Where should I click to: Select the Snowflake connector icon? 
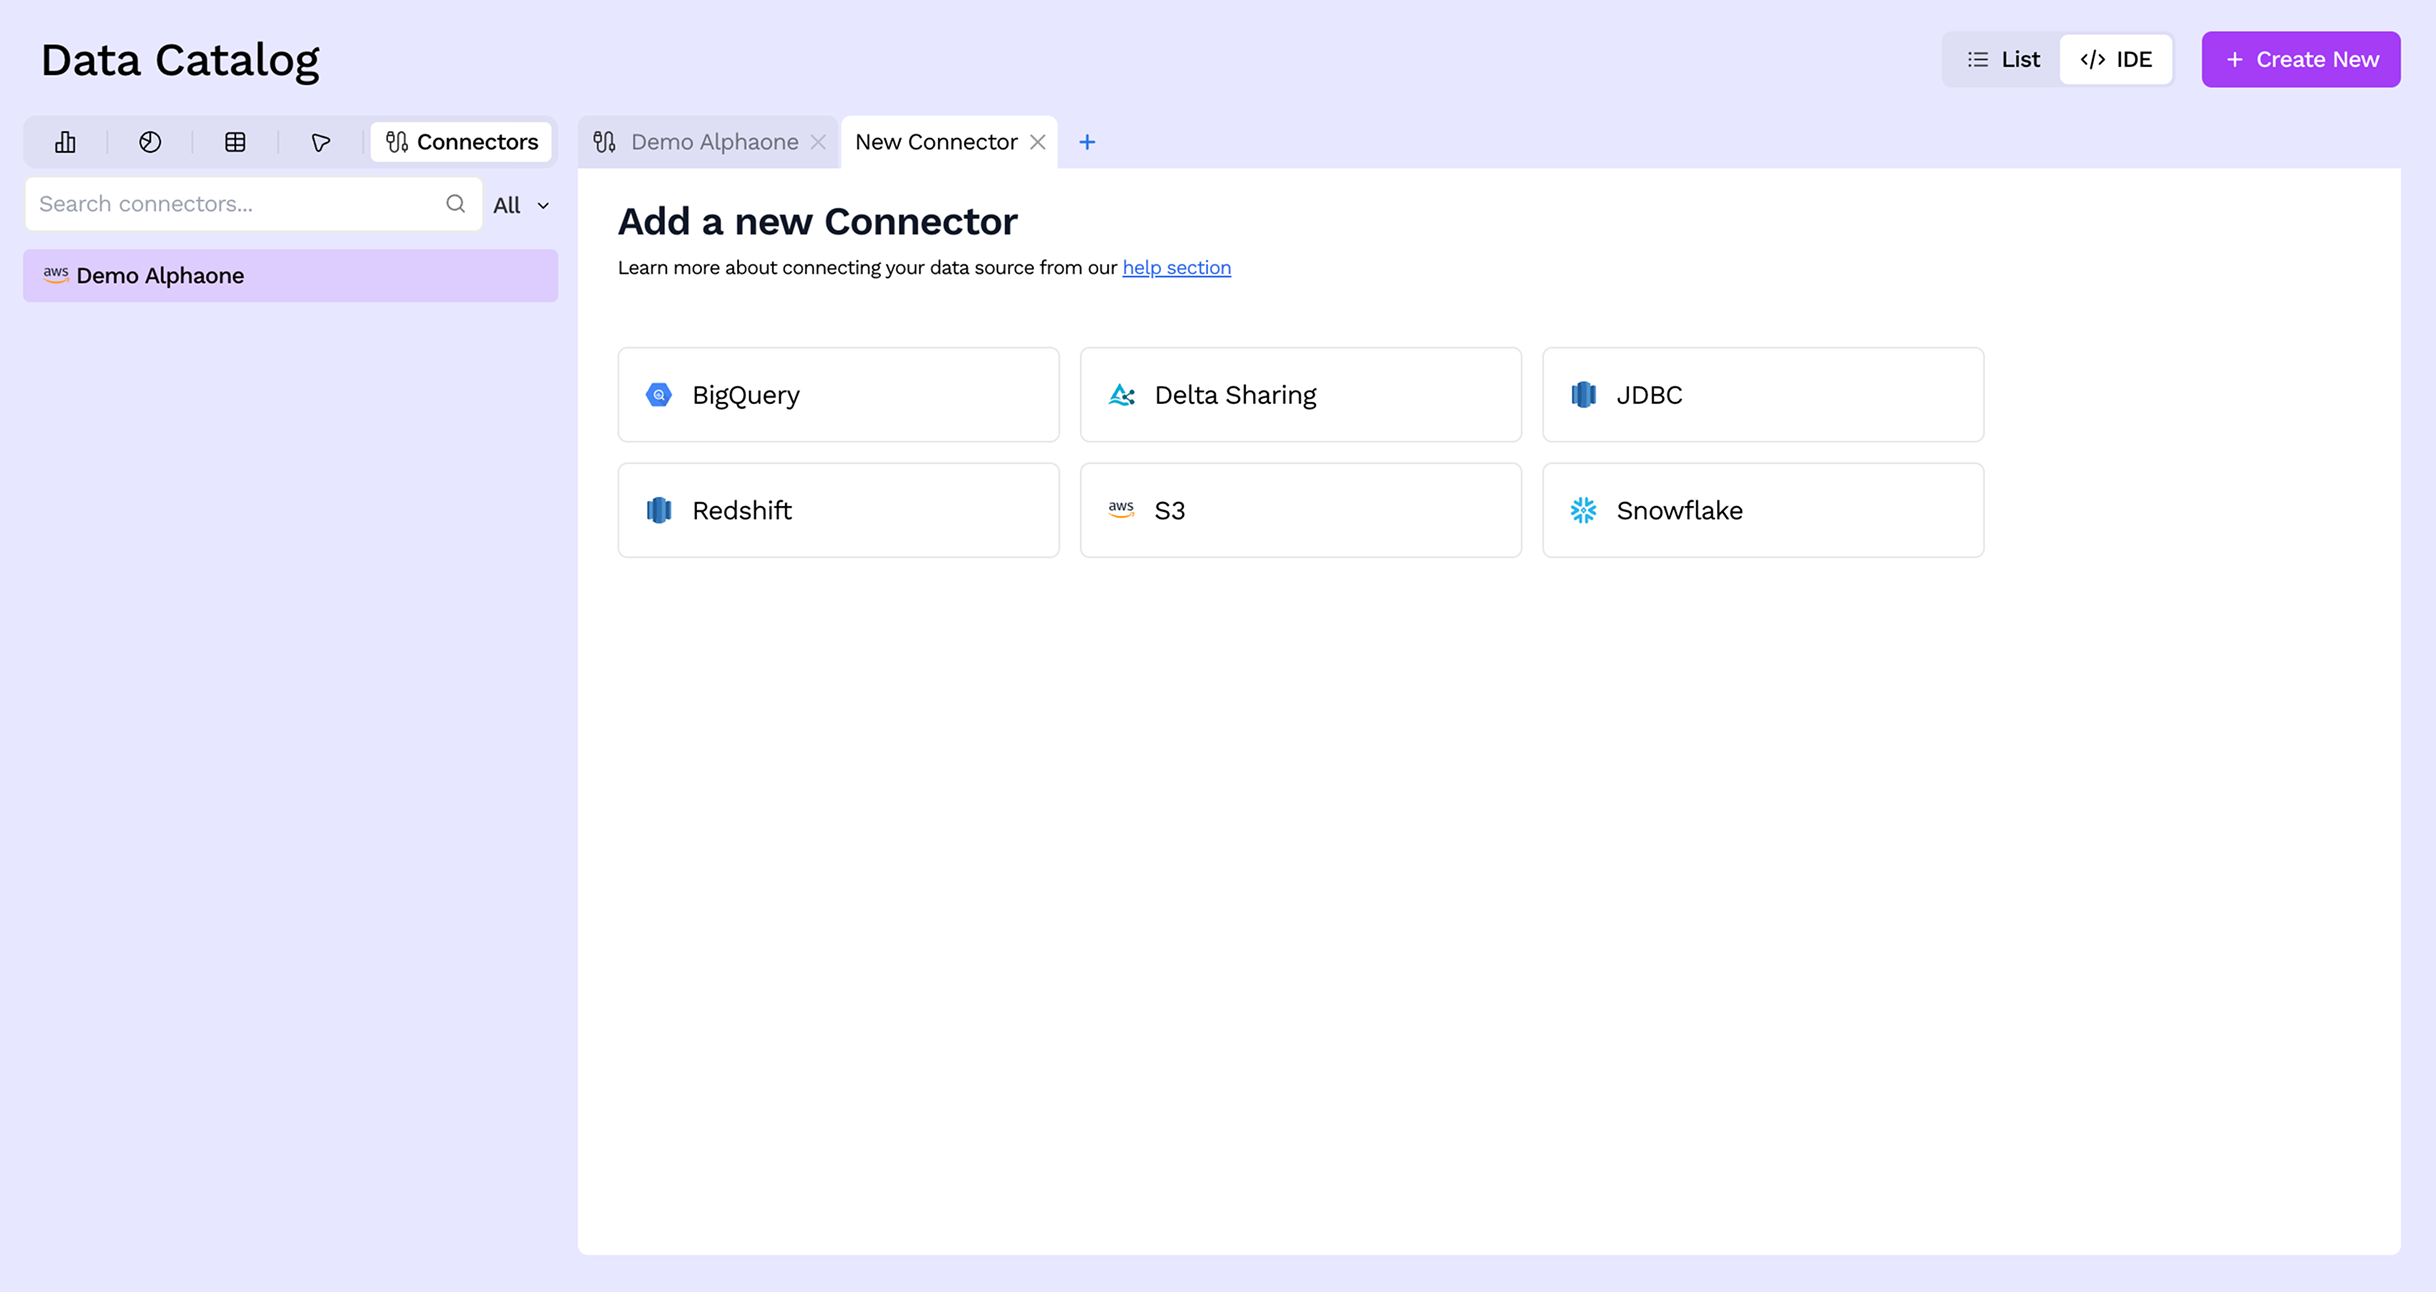(x=1582, y=510)
